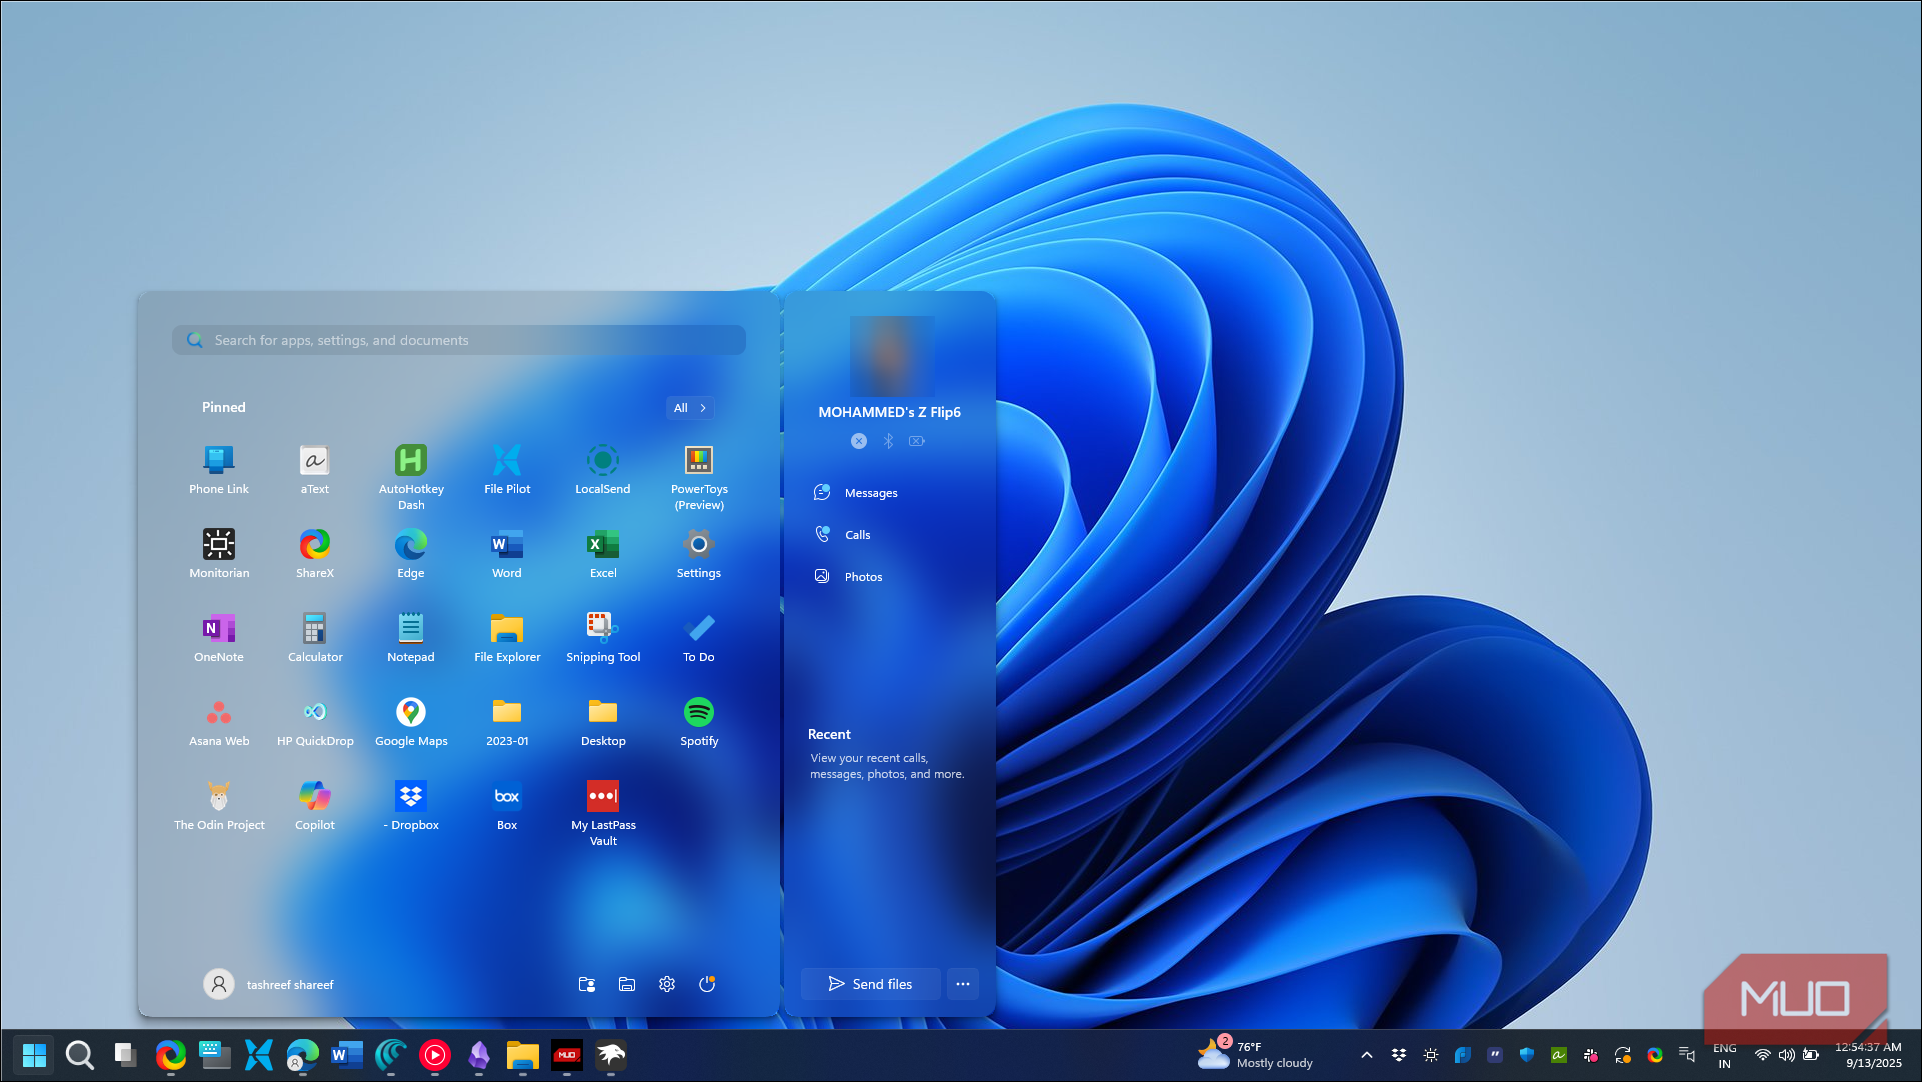Open Obsidian from the taskbar
Screen dimensions: 1922x1082
[x=479, y=1055]
